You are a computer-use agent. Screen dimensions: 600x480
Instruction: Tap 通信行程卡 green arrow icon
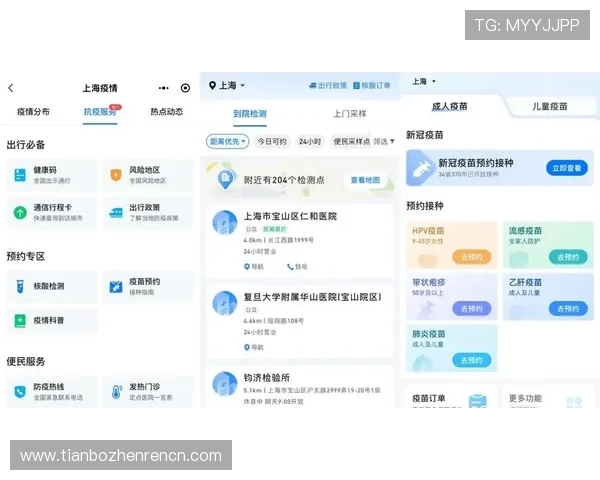20,212
